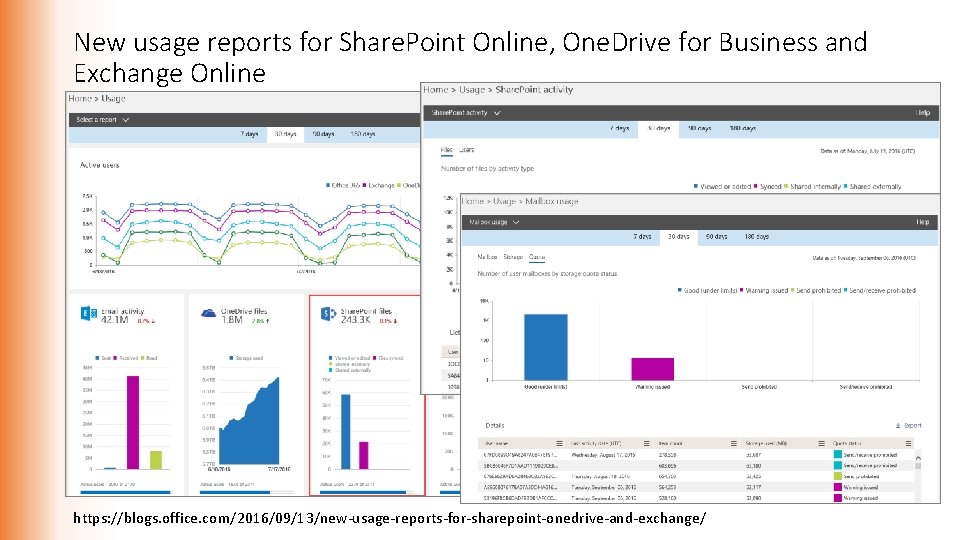
Task: Click the Email activity active users progress bar
Action: 126,492
